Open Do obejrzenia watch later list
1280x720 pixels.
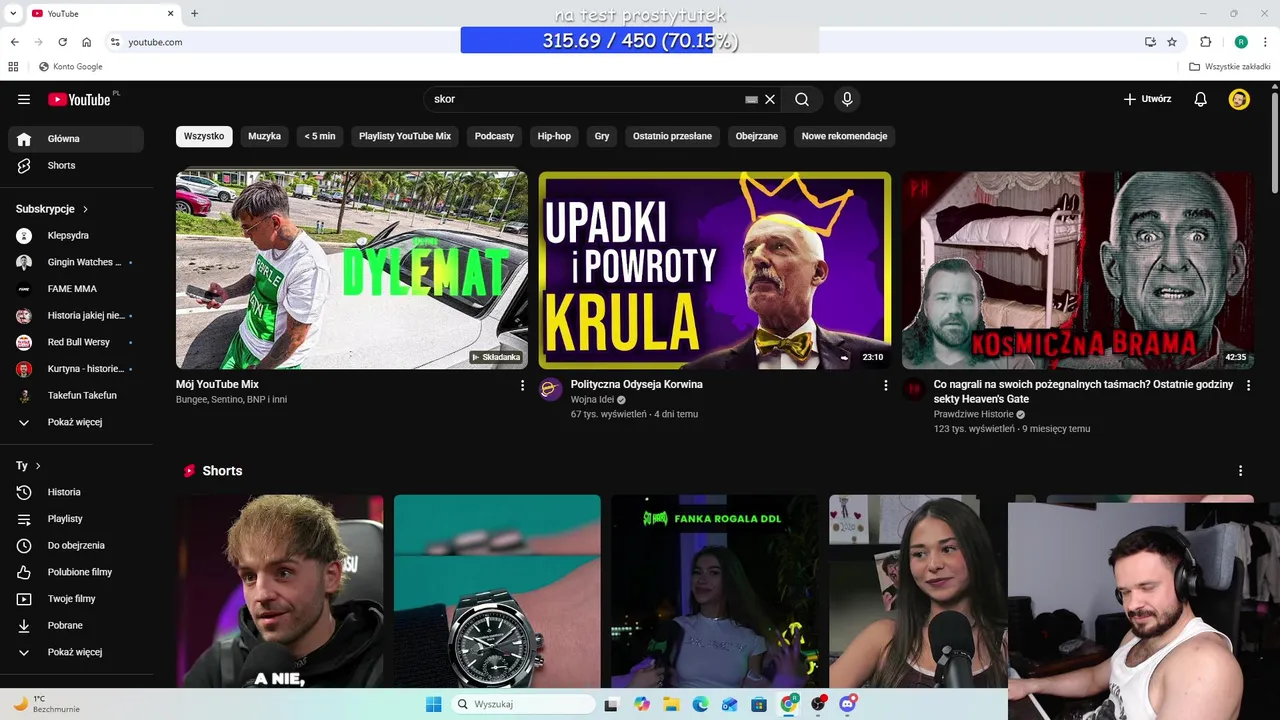click(x=76, y=545)
